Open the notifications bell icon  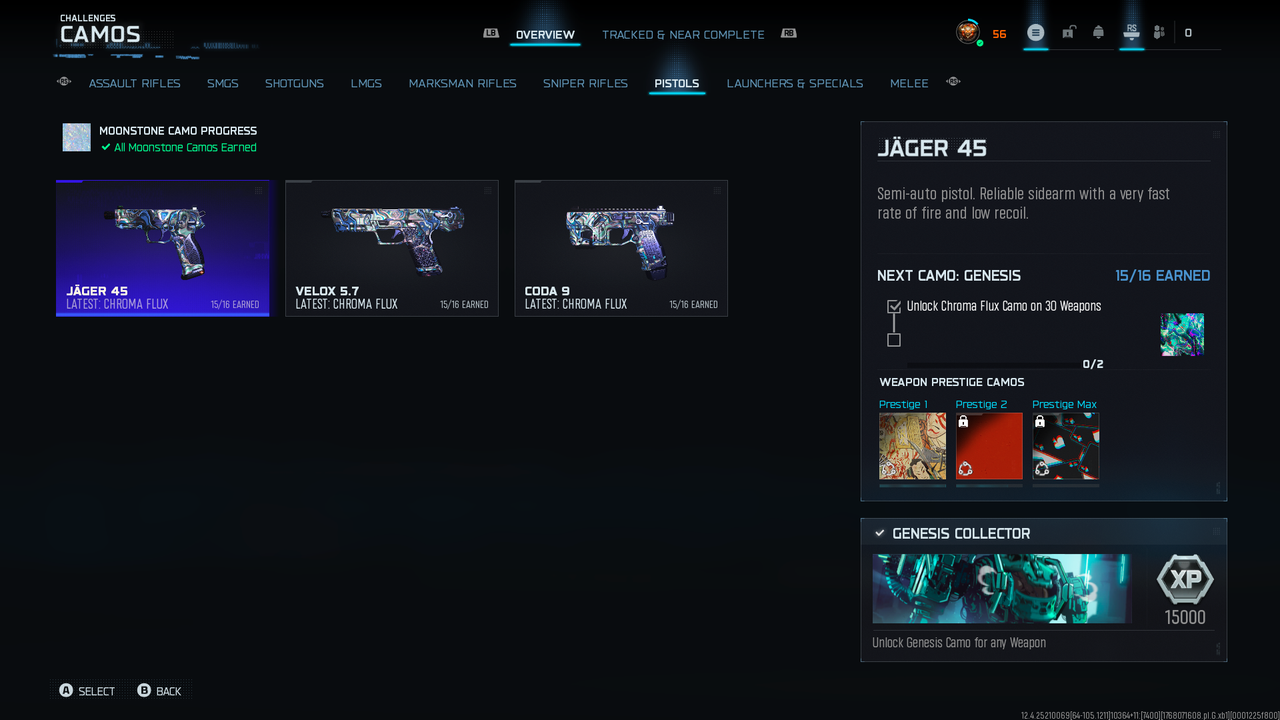click(1098, 33)
